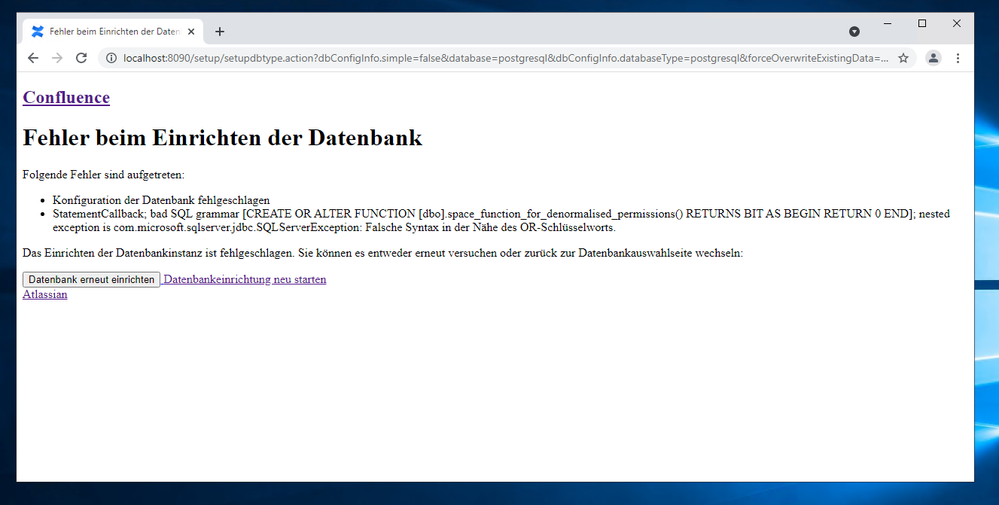Open a new tab with the plus button

(220, 31)
